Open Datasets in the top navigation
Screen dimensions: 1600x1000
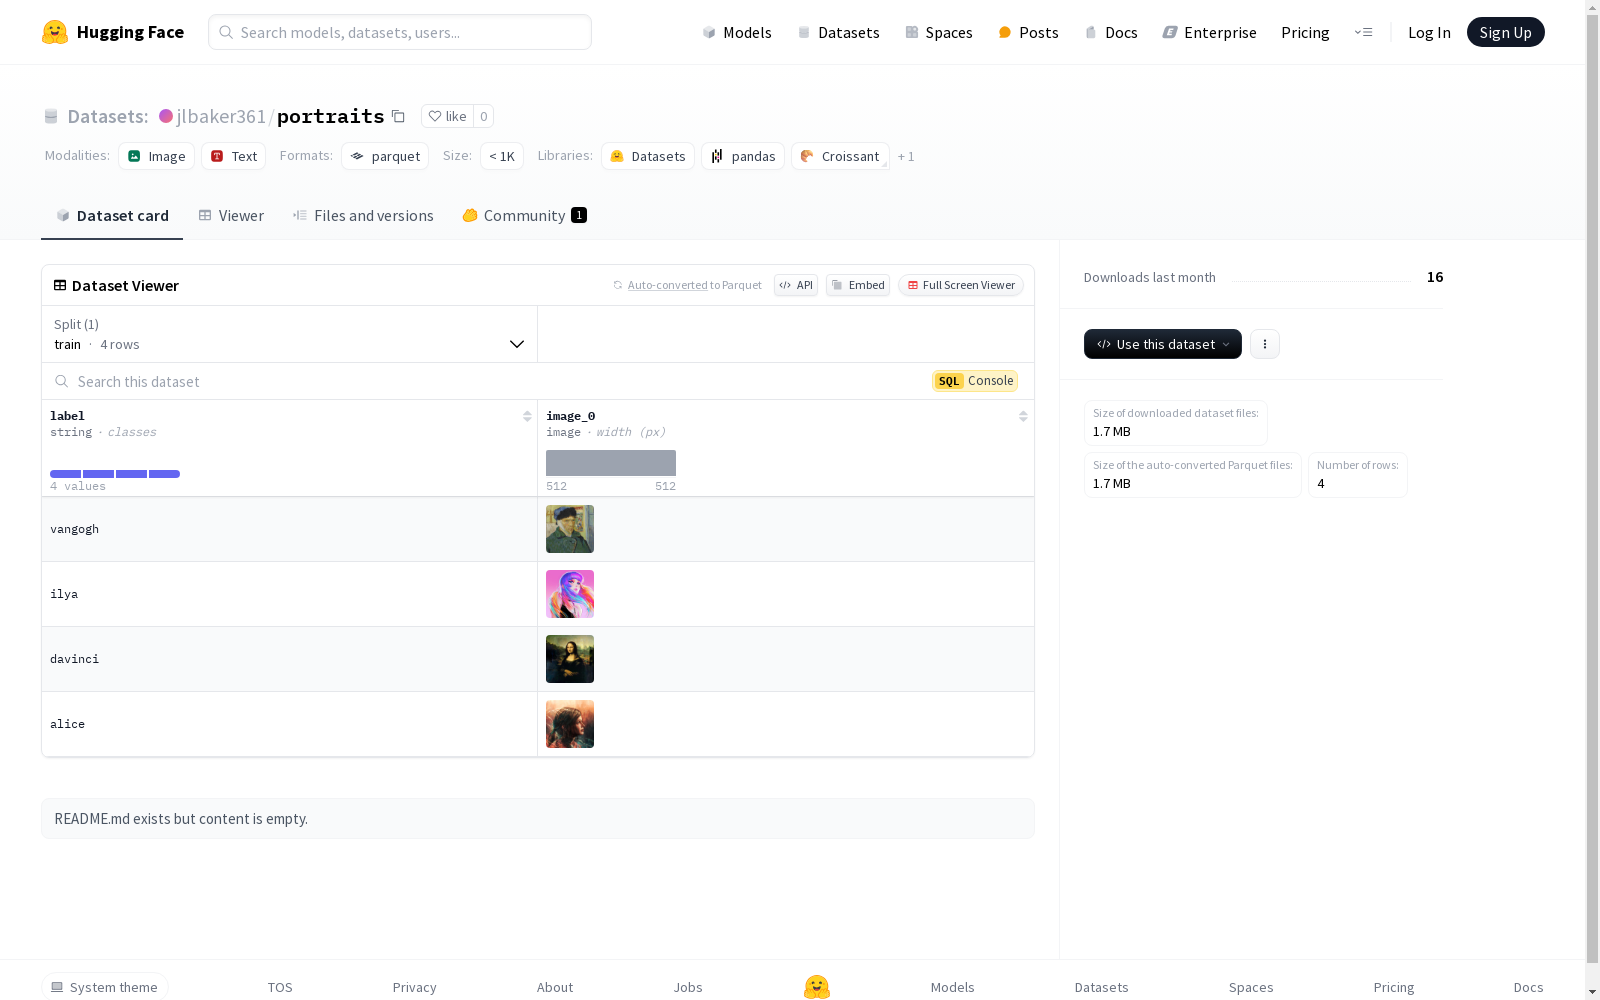click(x=838, y=32)
